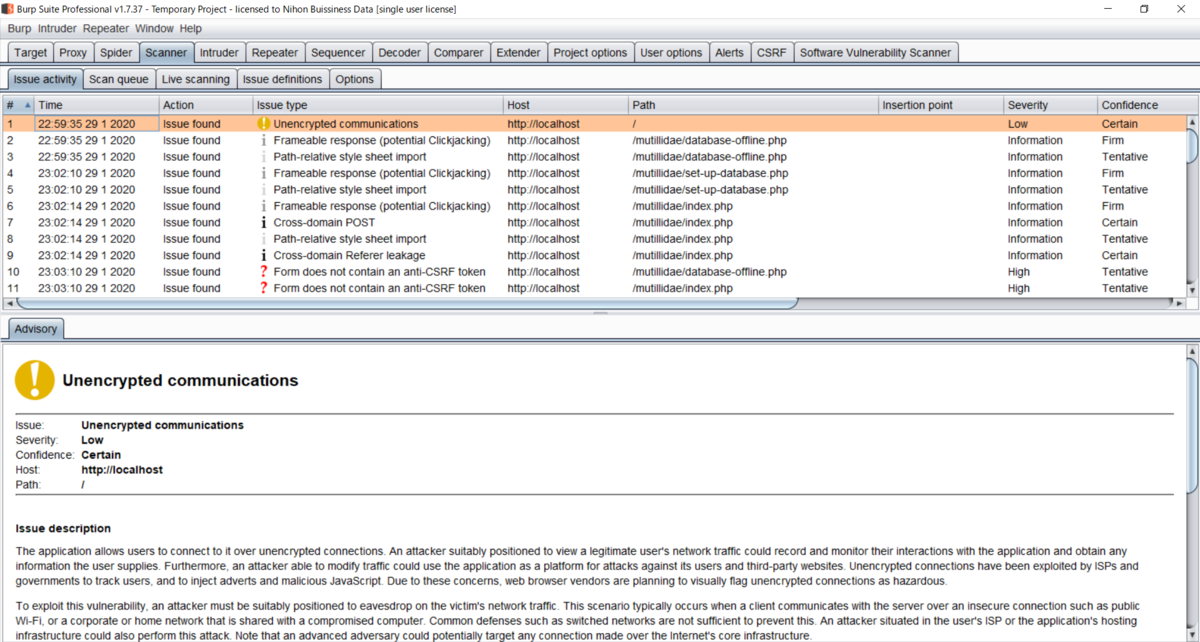This screenshot has height=642, width=1200.
Task: Click the info icon on Cross-domain Referer leakage row
Action: point(264,256)
